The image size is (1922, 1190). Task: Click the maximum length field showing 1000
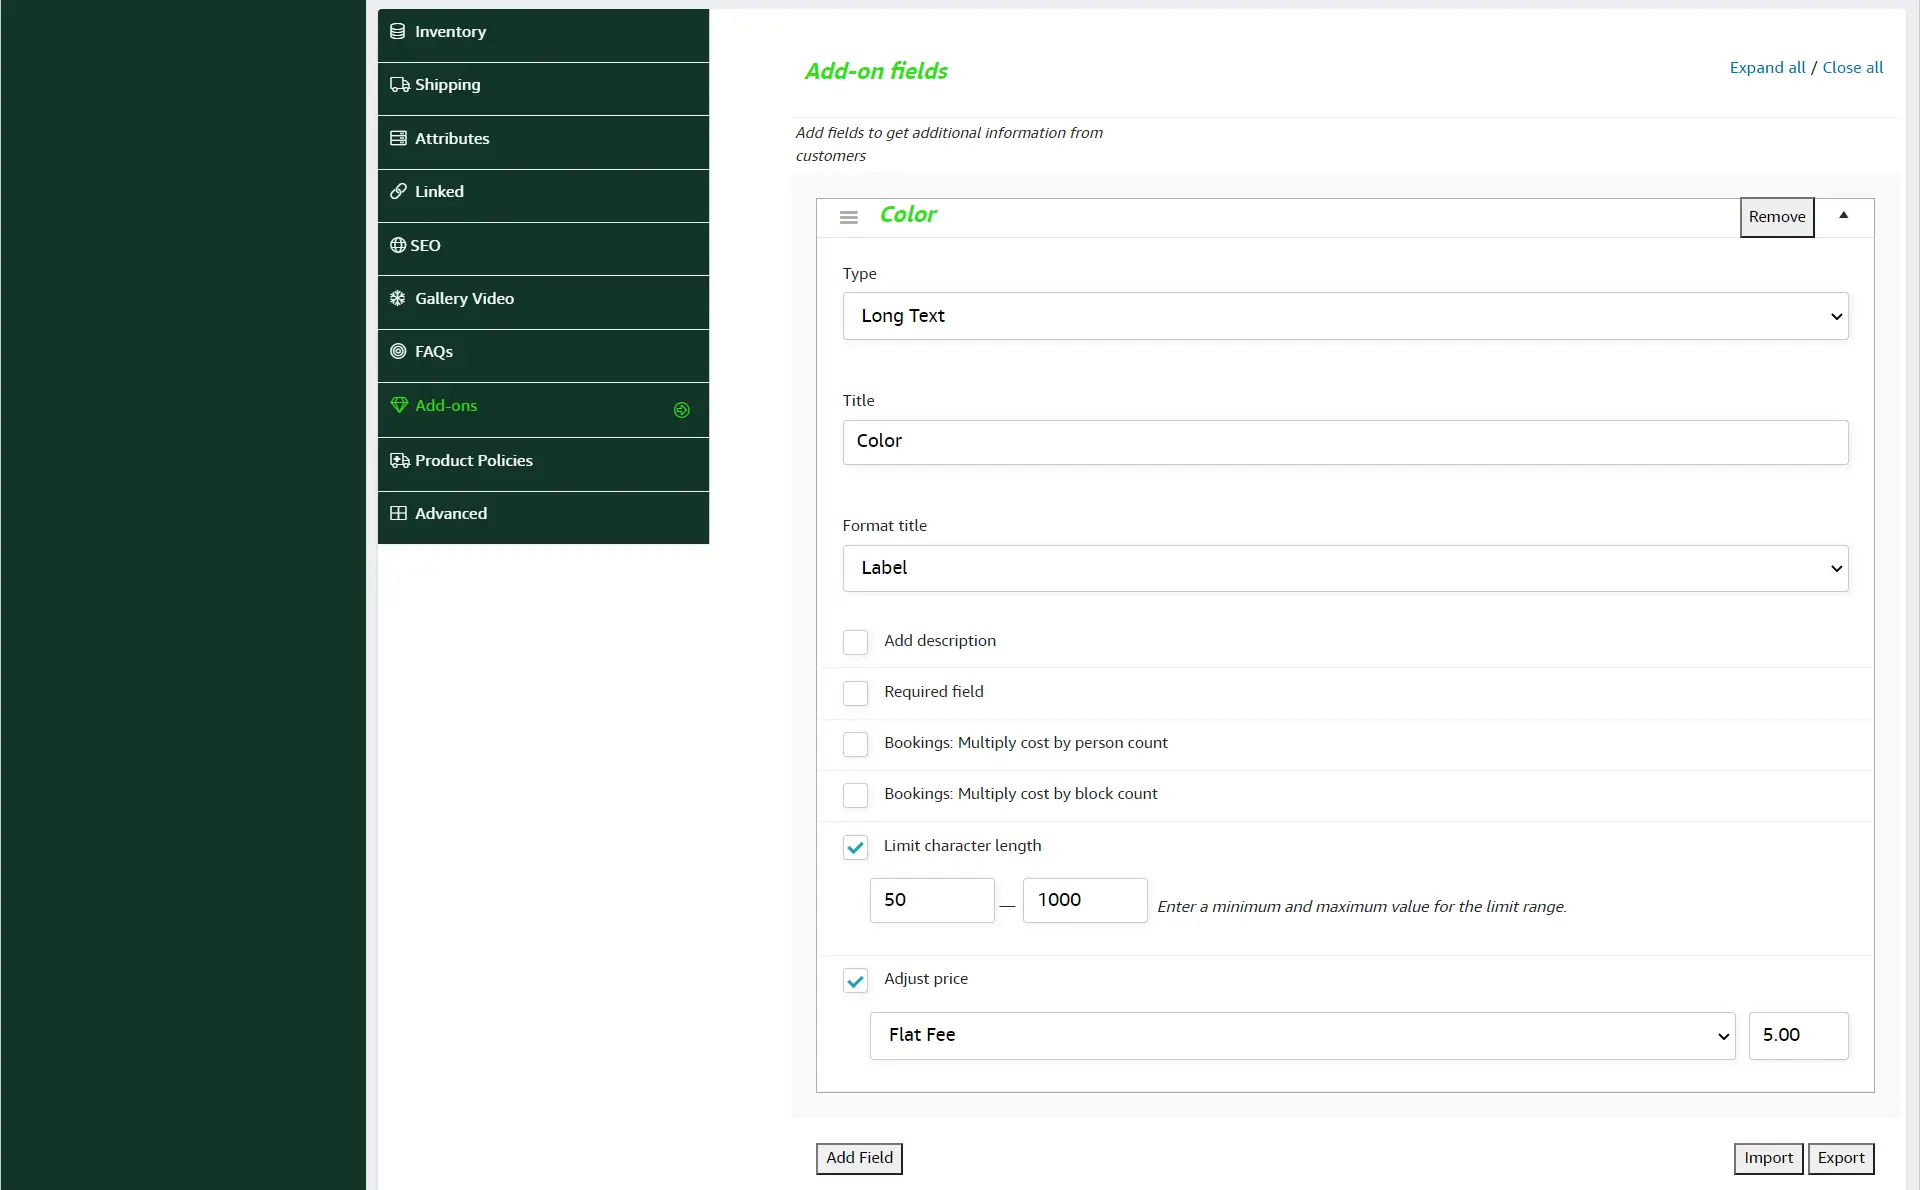pyautogui.click(x=1085, y=900)
